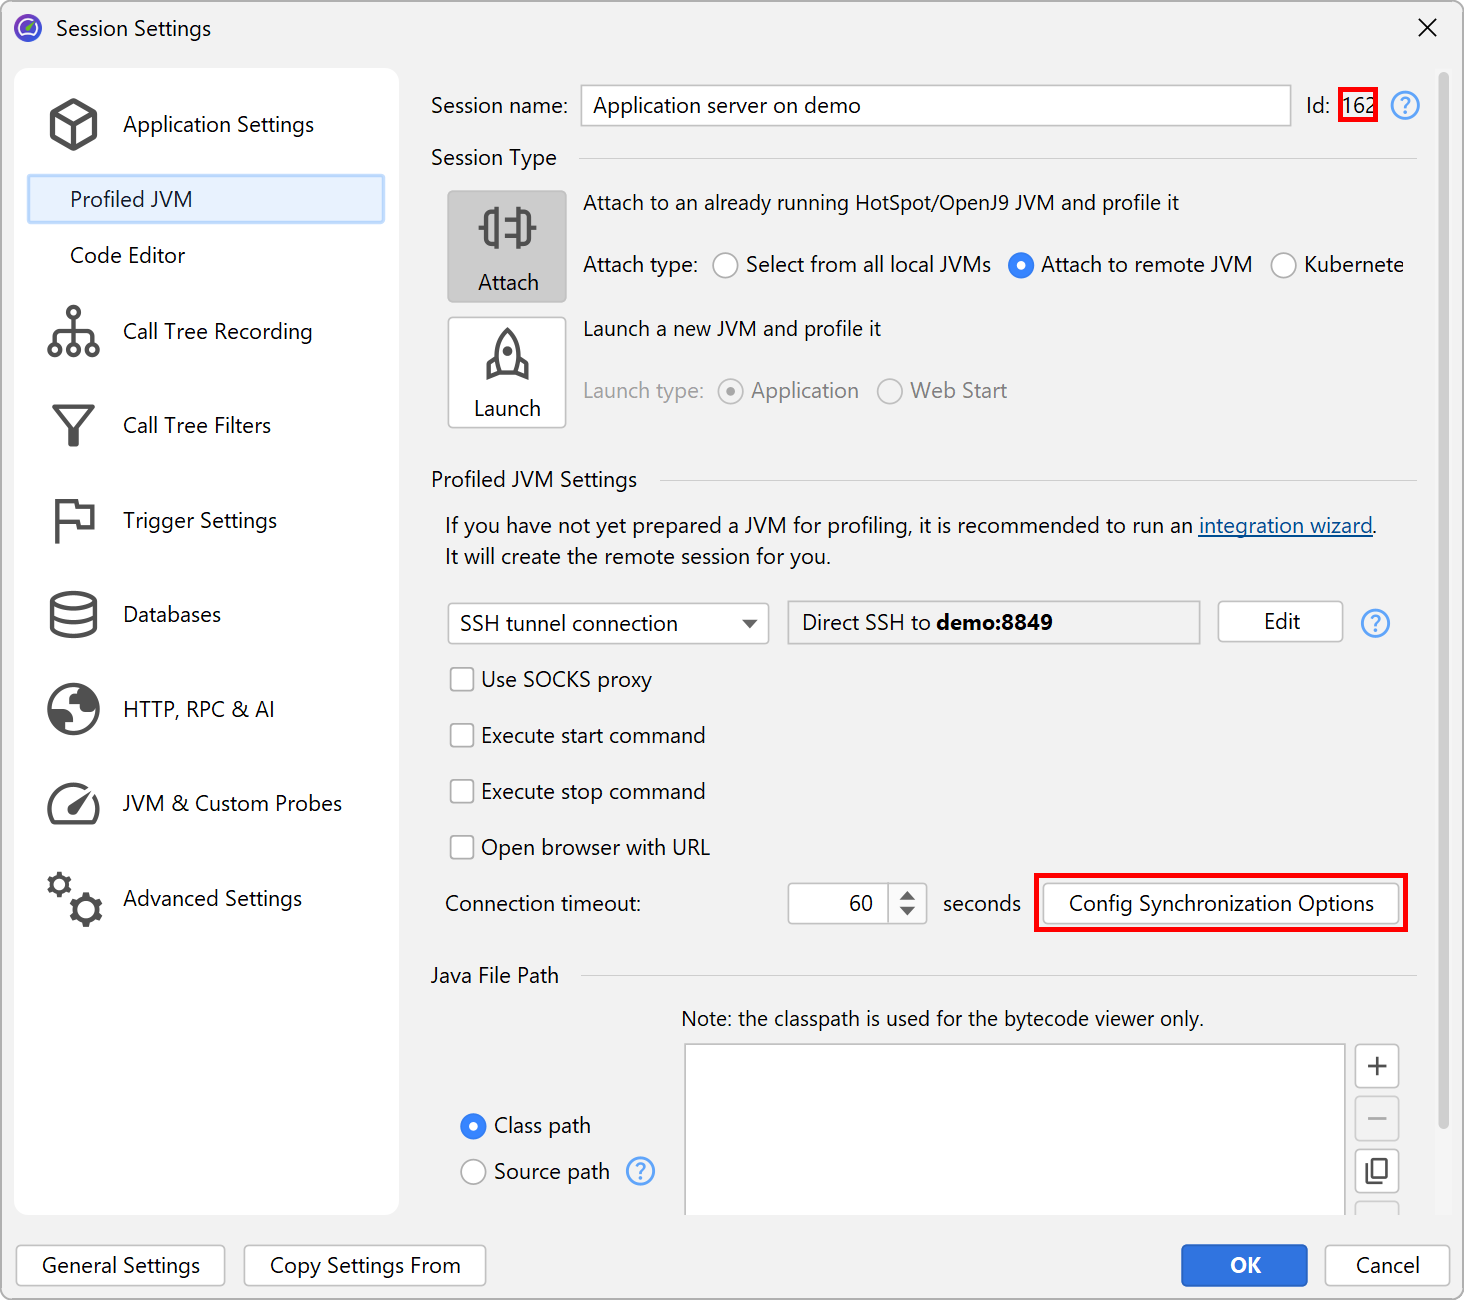
Task: Open Call Tree Recording settings icon
Action: tap(73, 332)
